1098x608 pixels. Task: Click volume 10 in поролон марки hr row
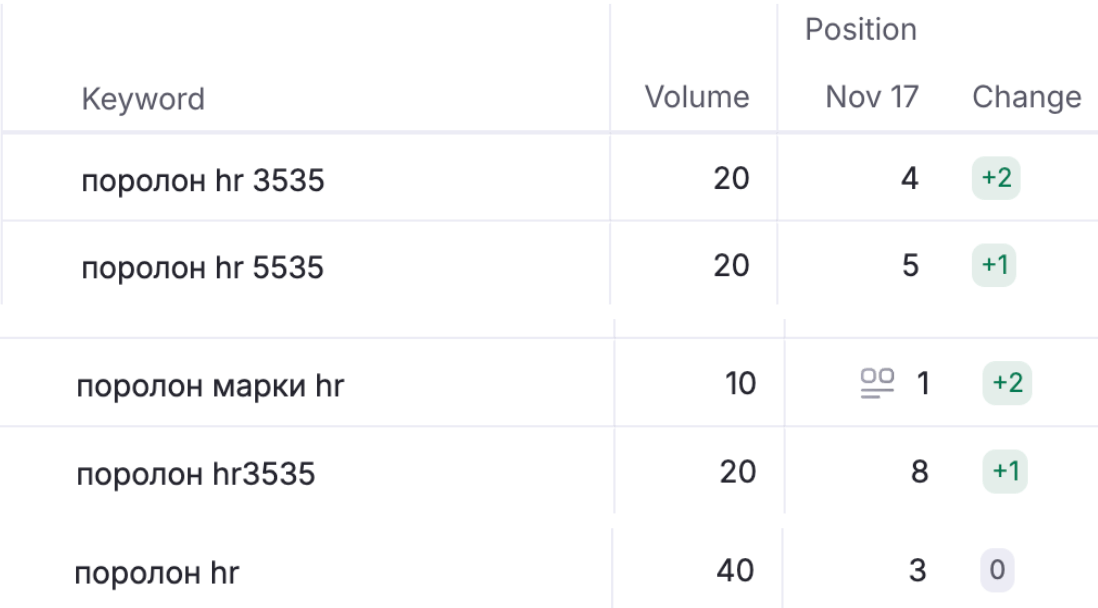(x=740, y=384)
